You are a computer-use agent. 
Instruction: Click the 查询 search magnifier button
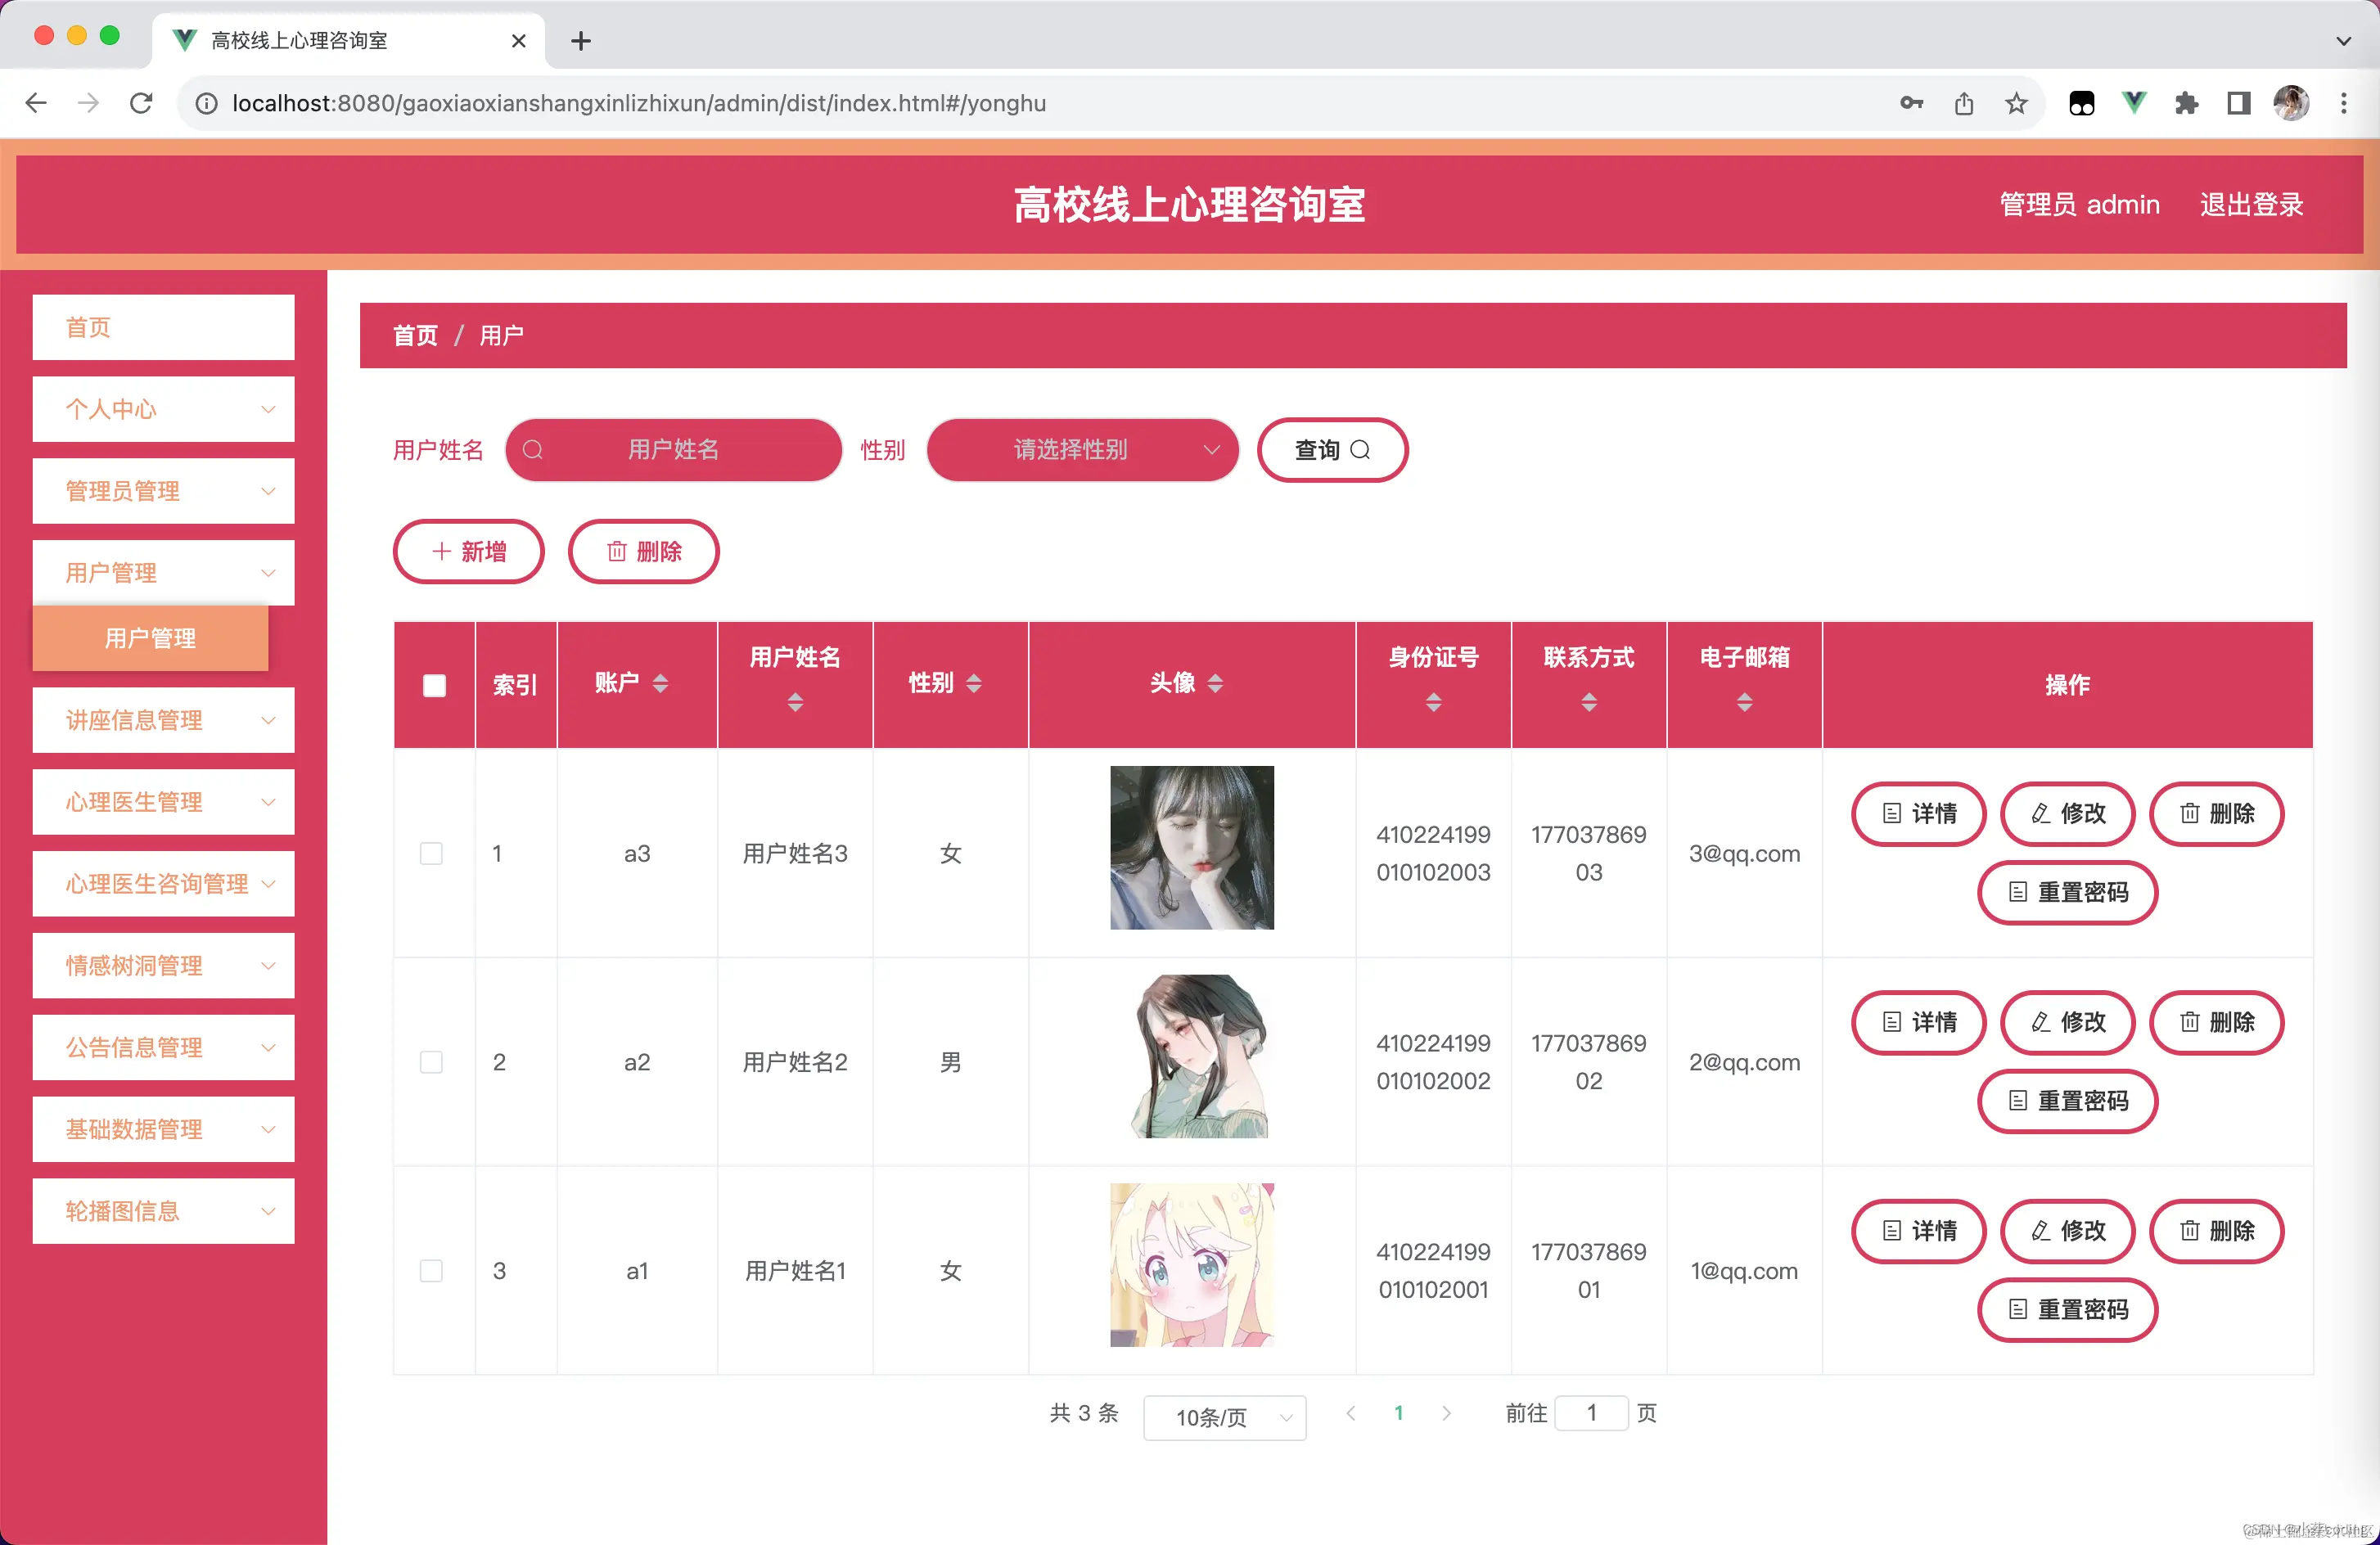pos(1332,450)
